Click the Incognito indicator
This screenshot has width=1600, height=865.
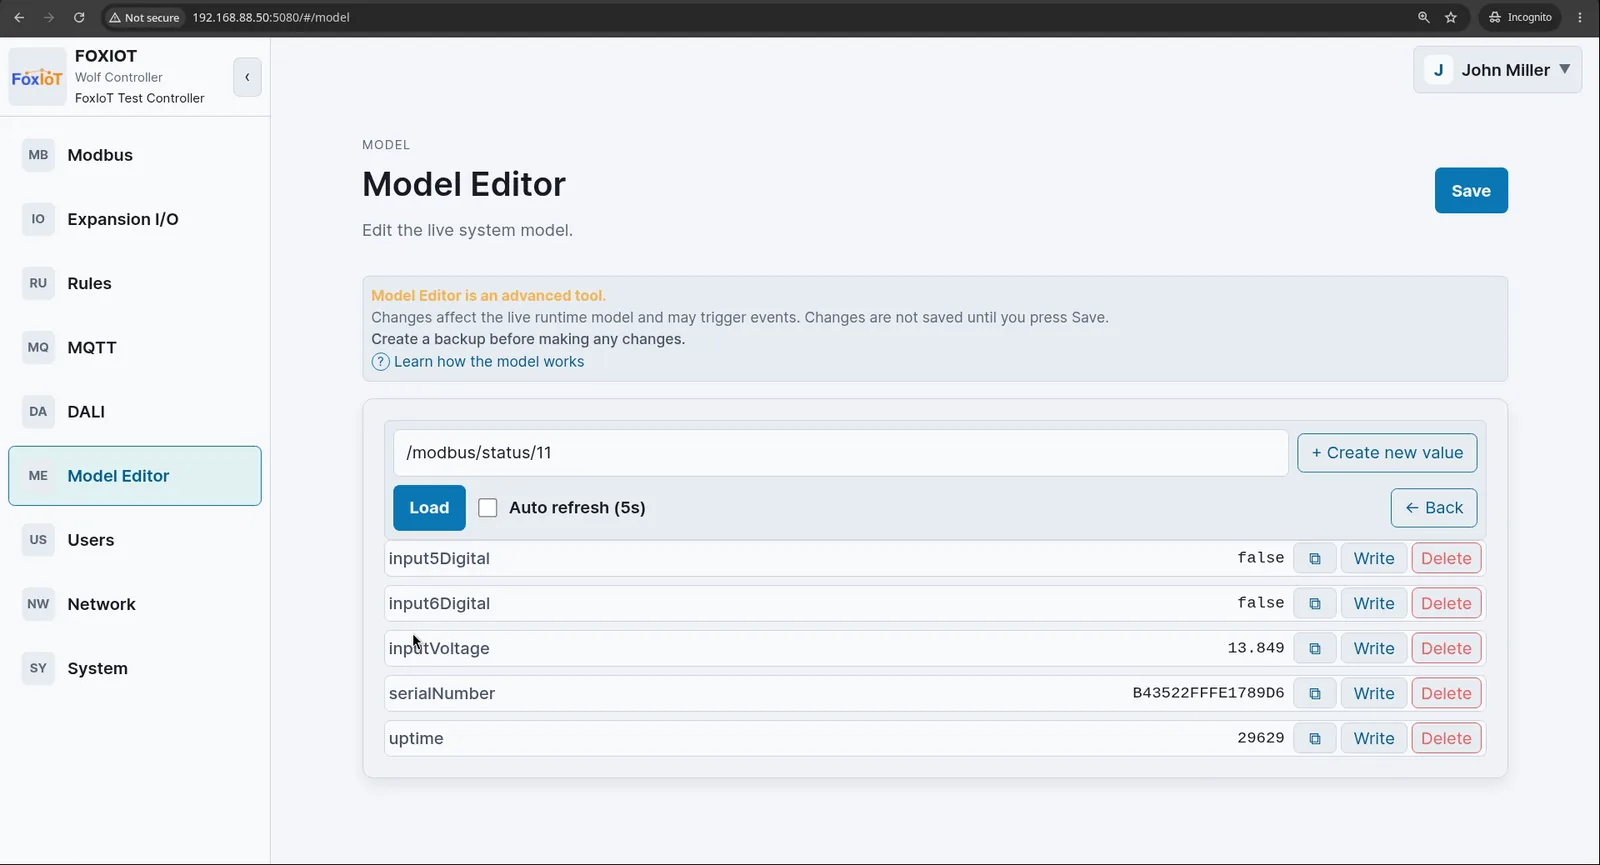1520,17
